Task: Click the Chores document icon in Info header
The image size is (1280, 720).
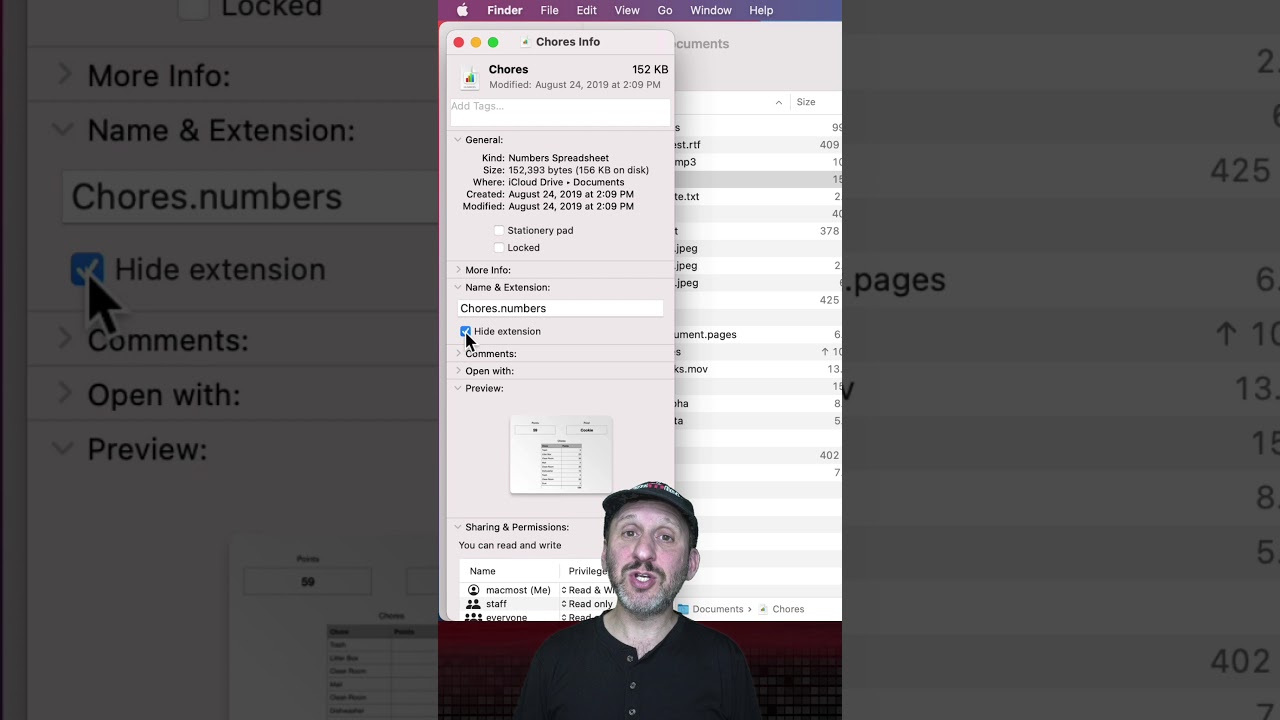Action: tap(470, 77)
